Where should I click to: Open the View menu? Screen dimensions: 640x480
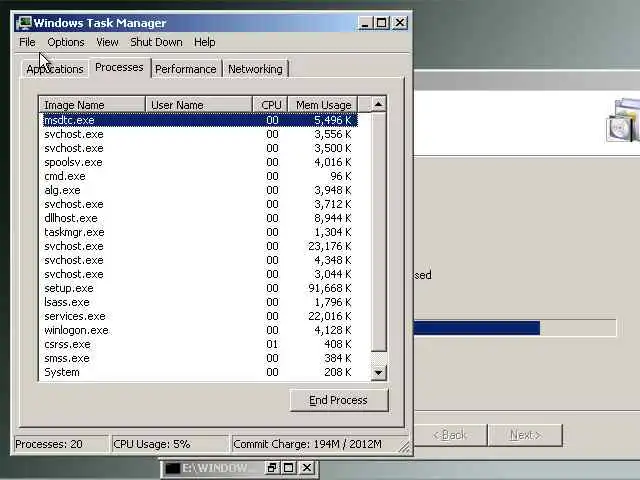107,42
